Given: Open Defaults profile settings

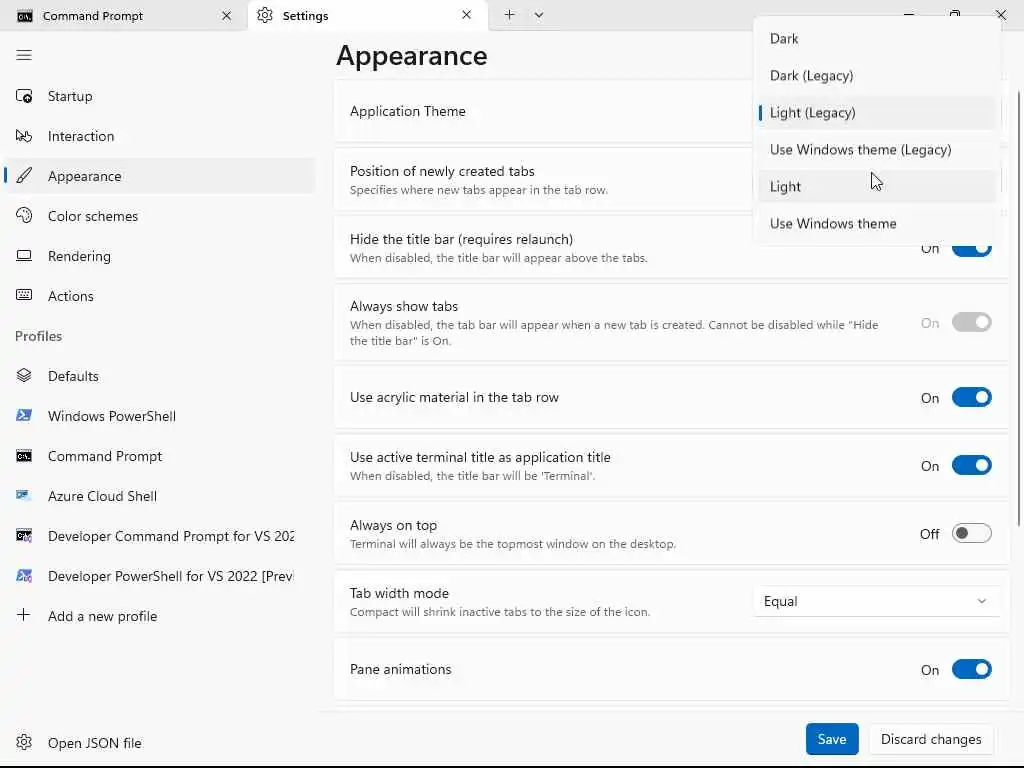Looking at the screenshot, I should (159, 376).
